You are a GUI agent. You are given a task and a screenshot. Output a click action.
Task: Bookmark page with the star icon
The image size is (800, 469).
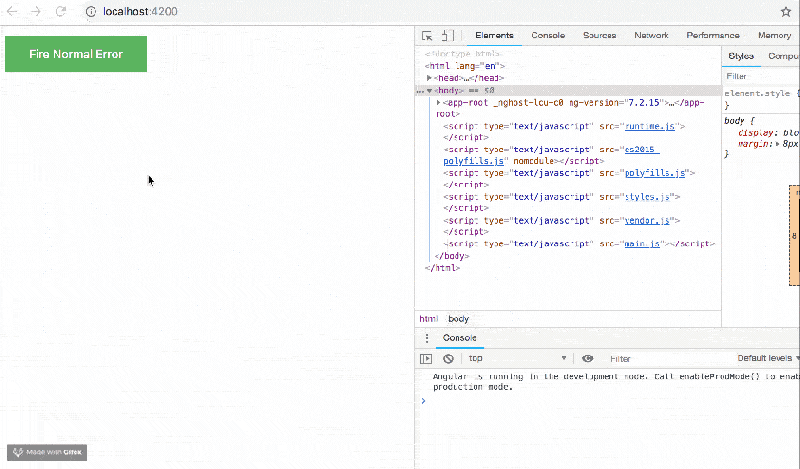tap(786, 12)
